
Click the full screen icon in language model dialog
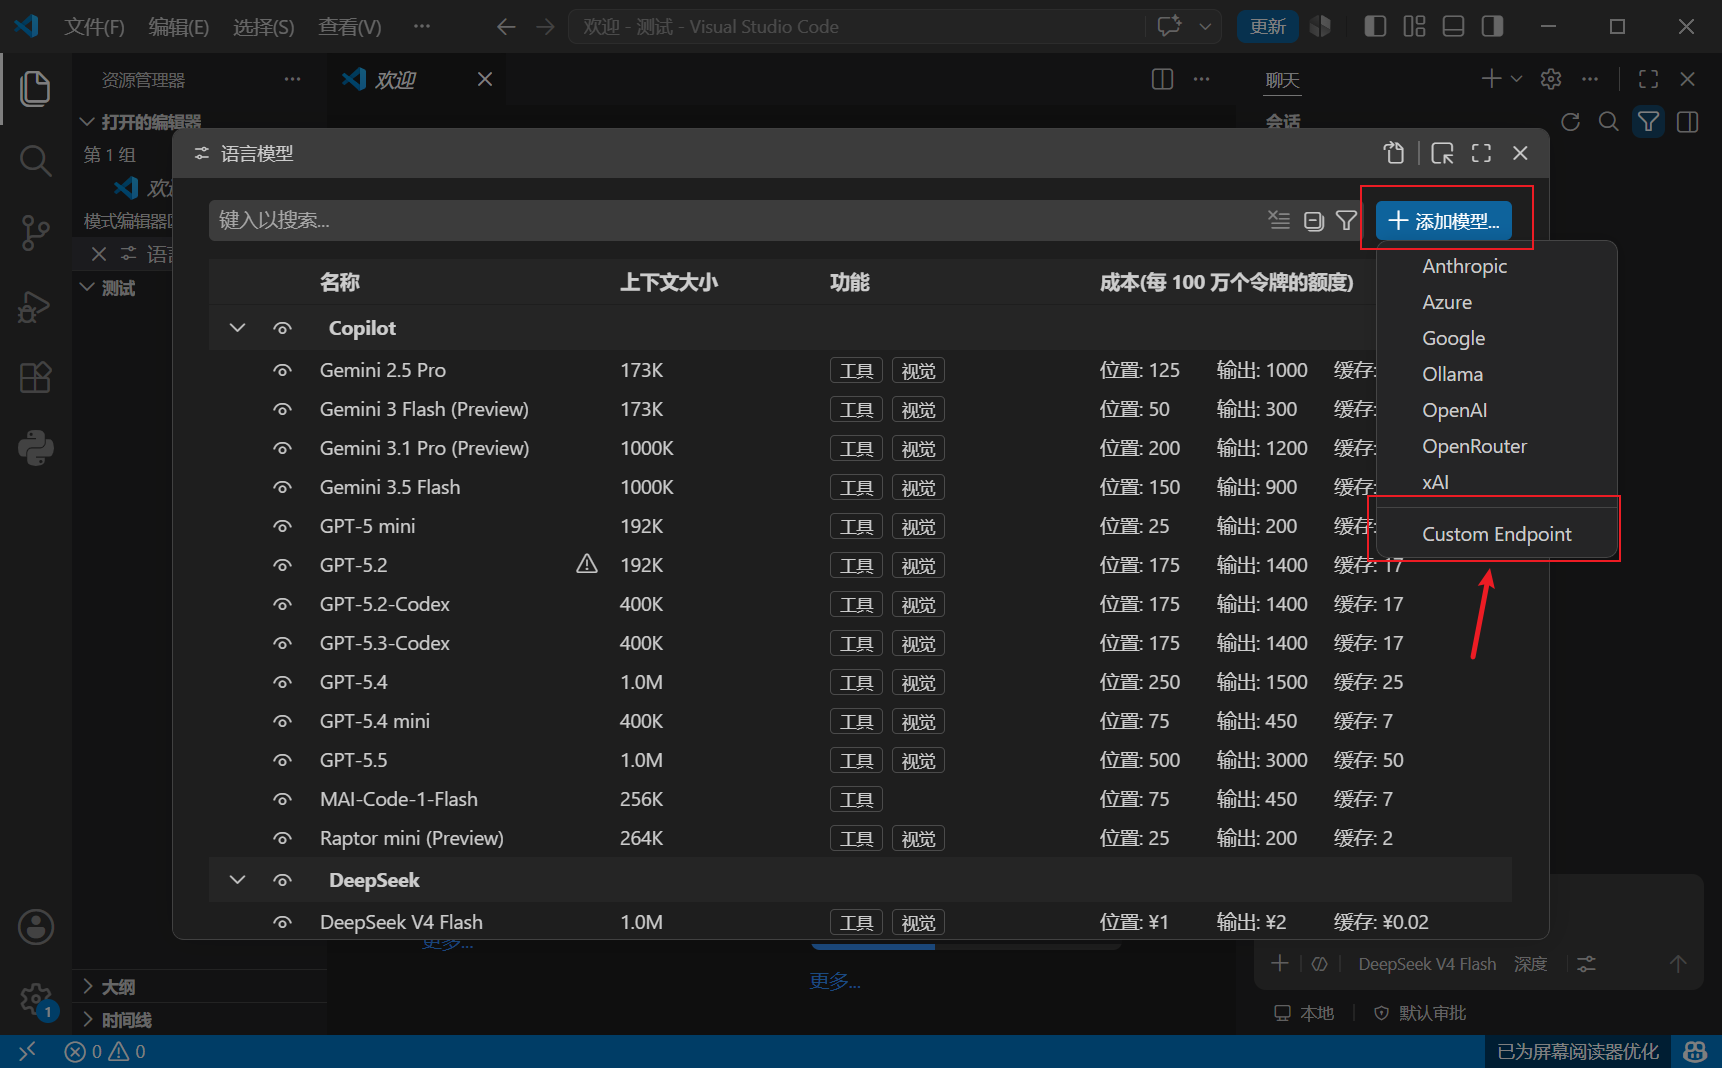(x=1481, y=153)
